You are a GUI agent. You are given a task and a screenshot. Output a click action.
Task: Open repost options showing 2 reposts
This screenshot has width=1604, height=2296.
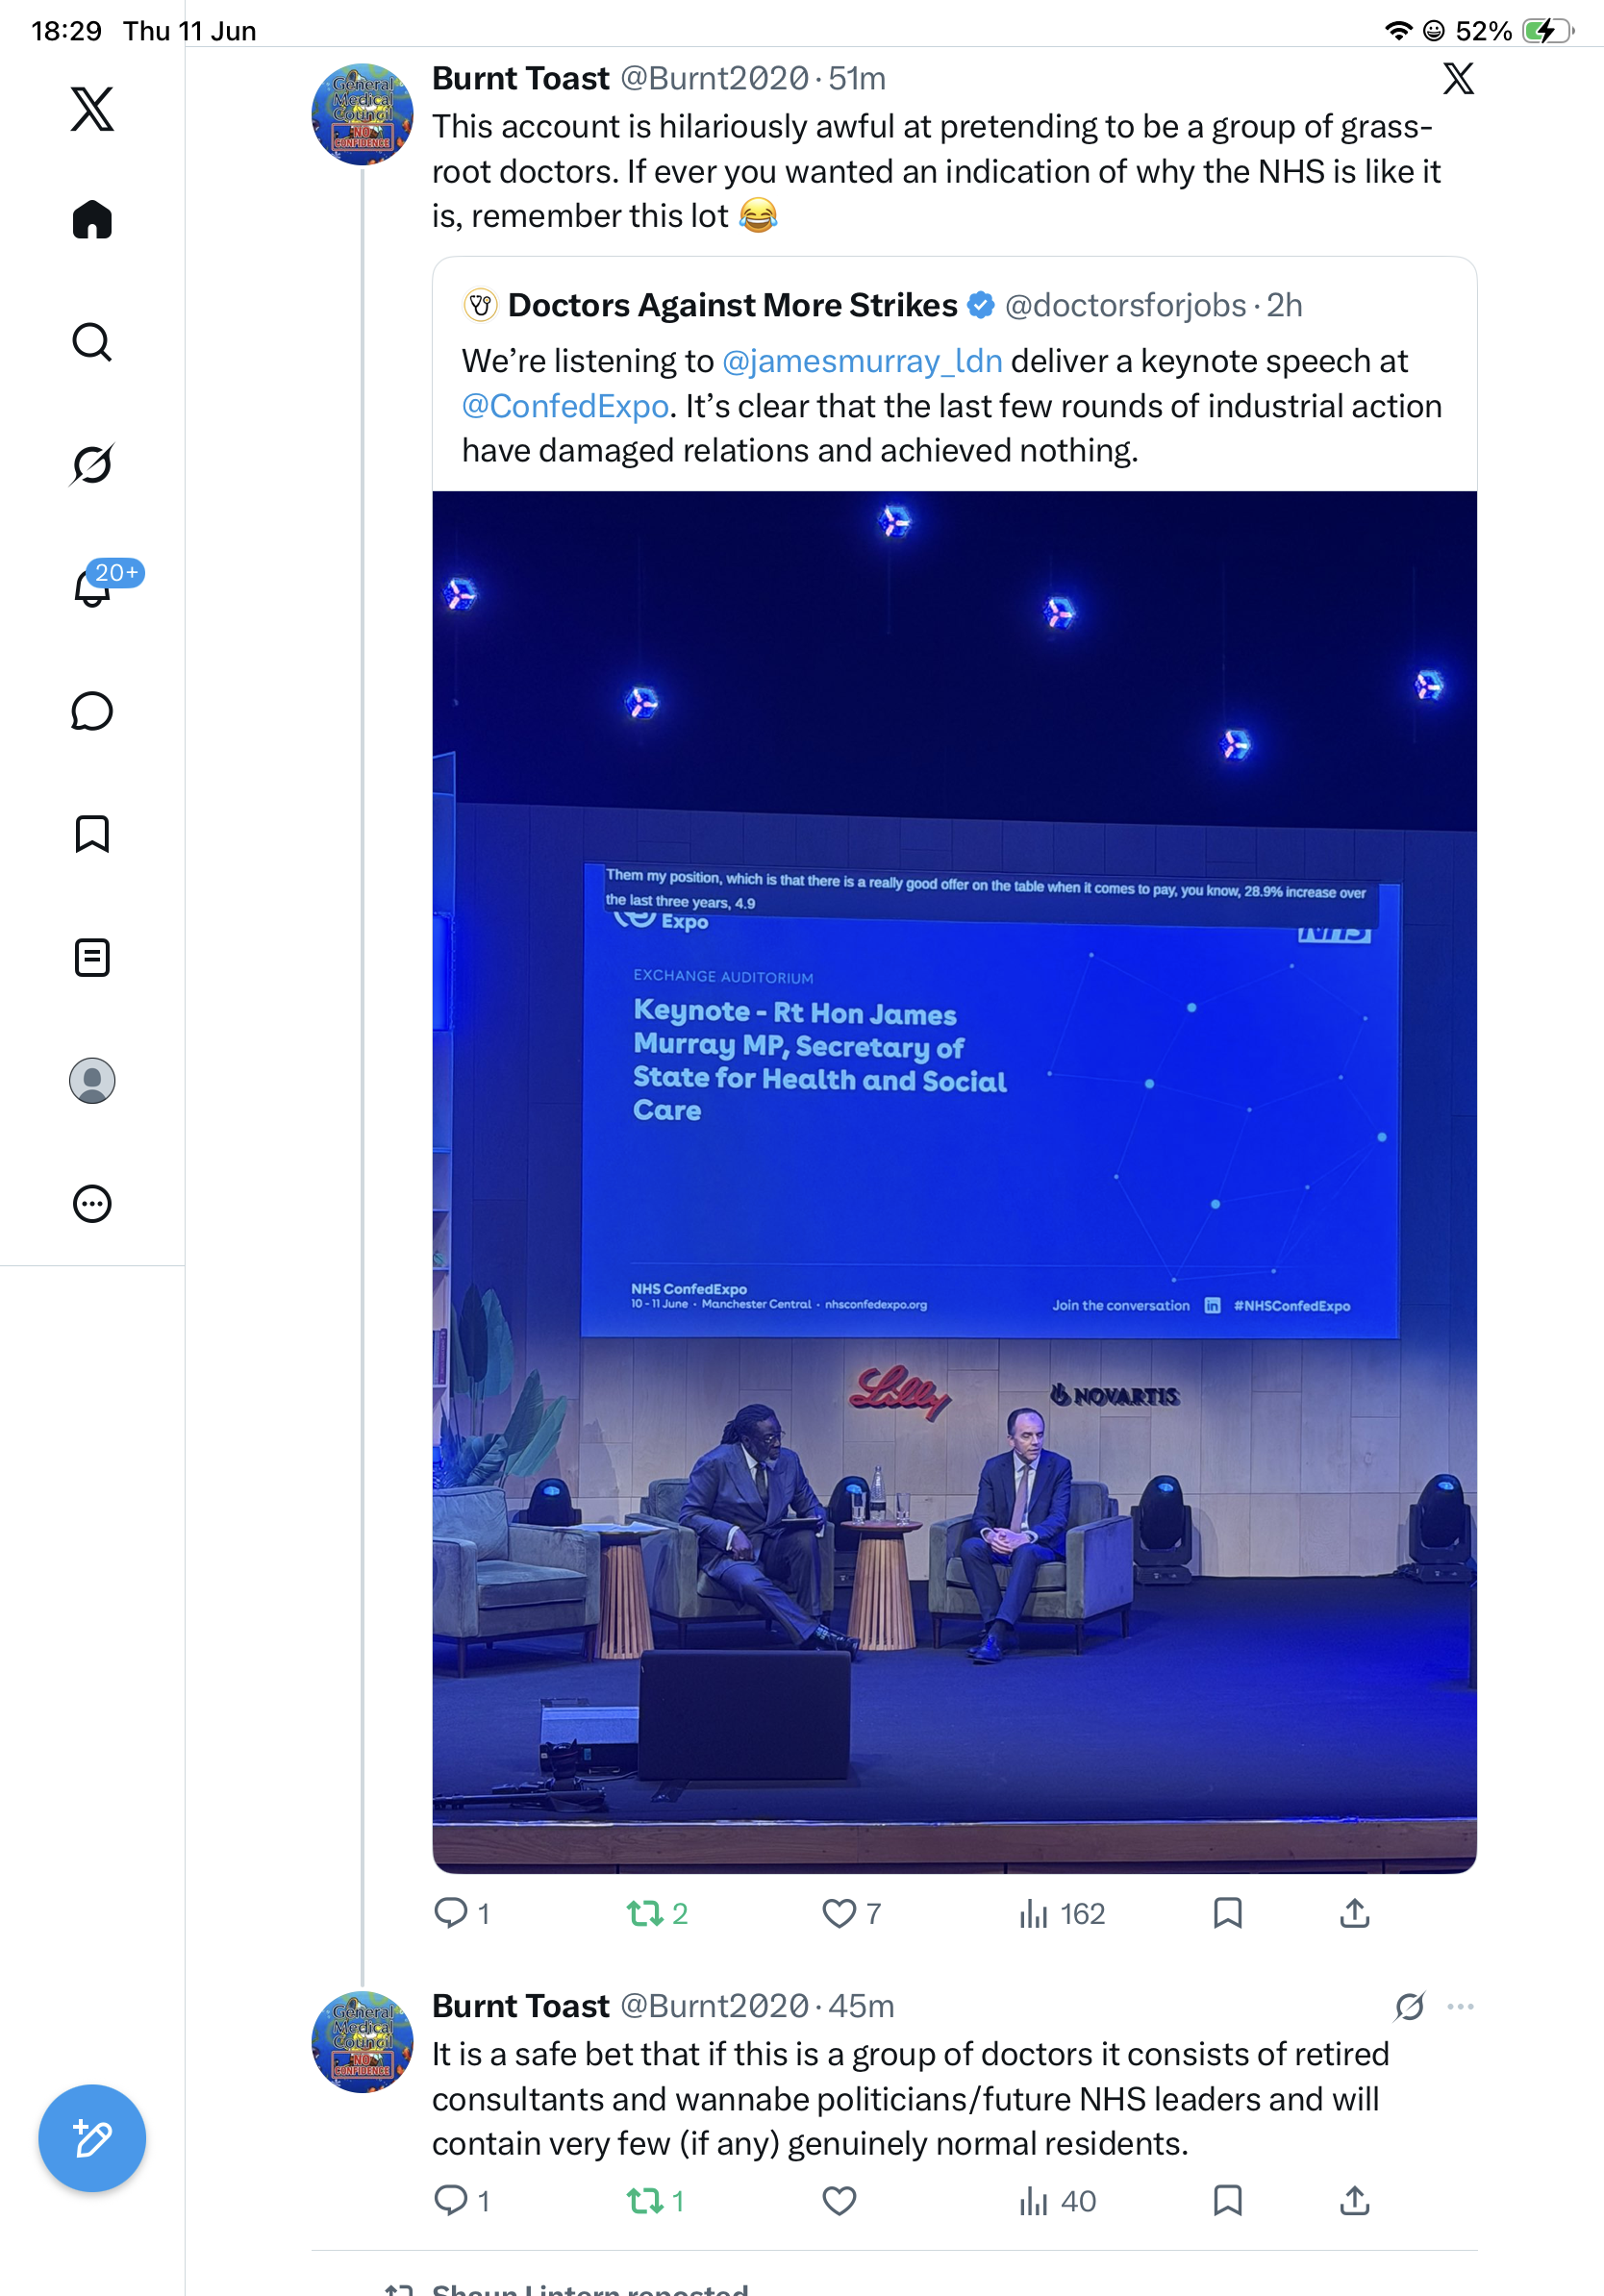[657, 1913]
